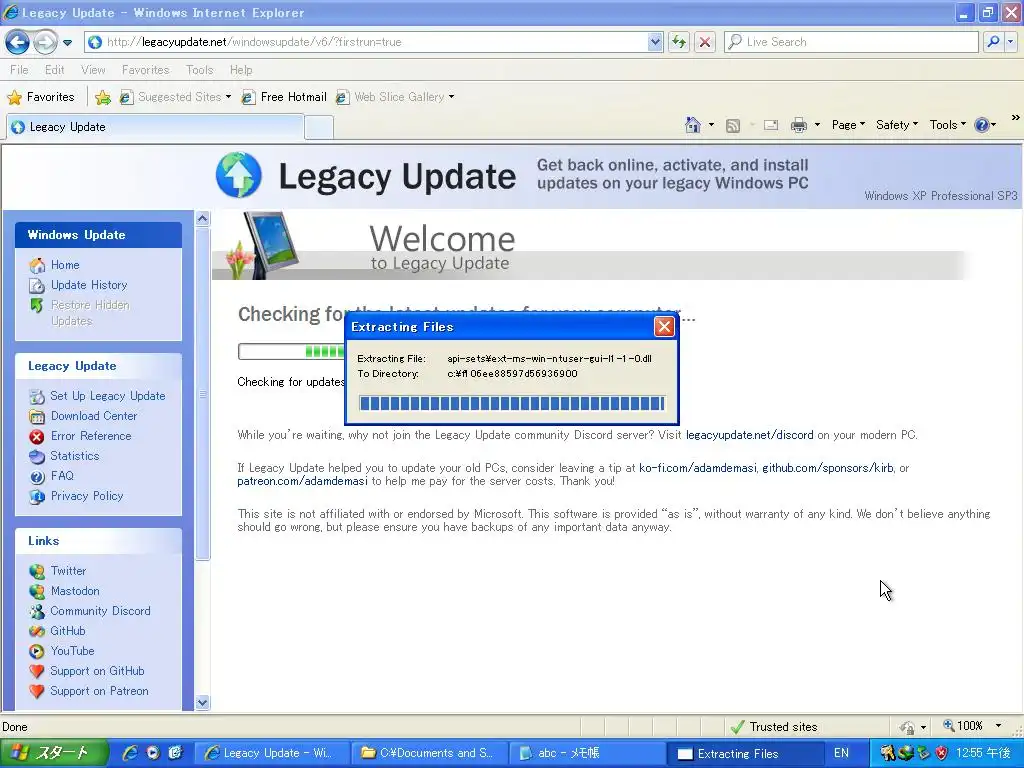
Task: Click Support on Patreon heart icon
Action: pos(37,691)
